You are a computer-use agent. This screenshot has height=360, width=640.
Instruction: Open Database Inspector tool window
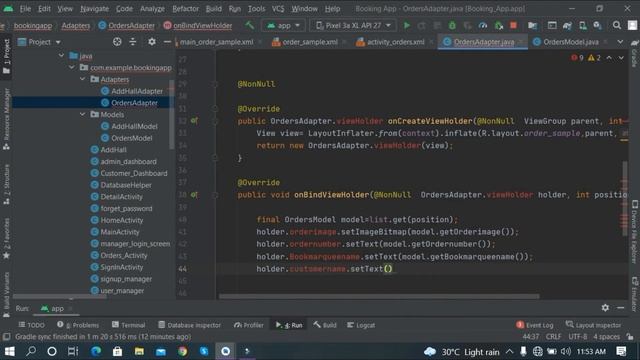click(189, 325)
